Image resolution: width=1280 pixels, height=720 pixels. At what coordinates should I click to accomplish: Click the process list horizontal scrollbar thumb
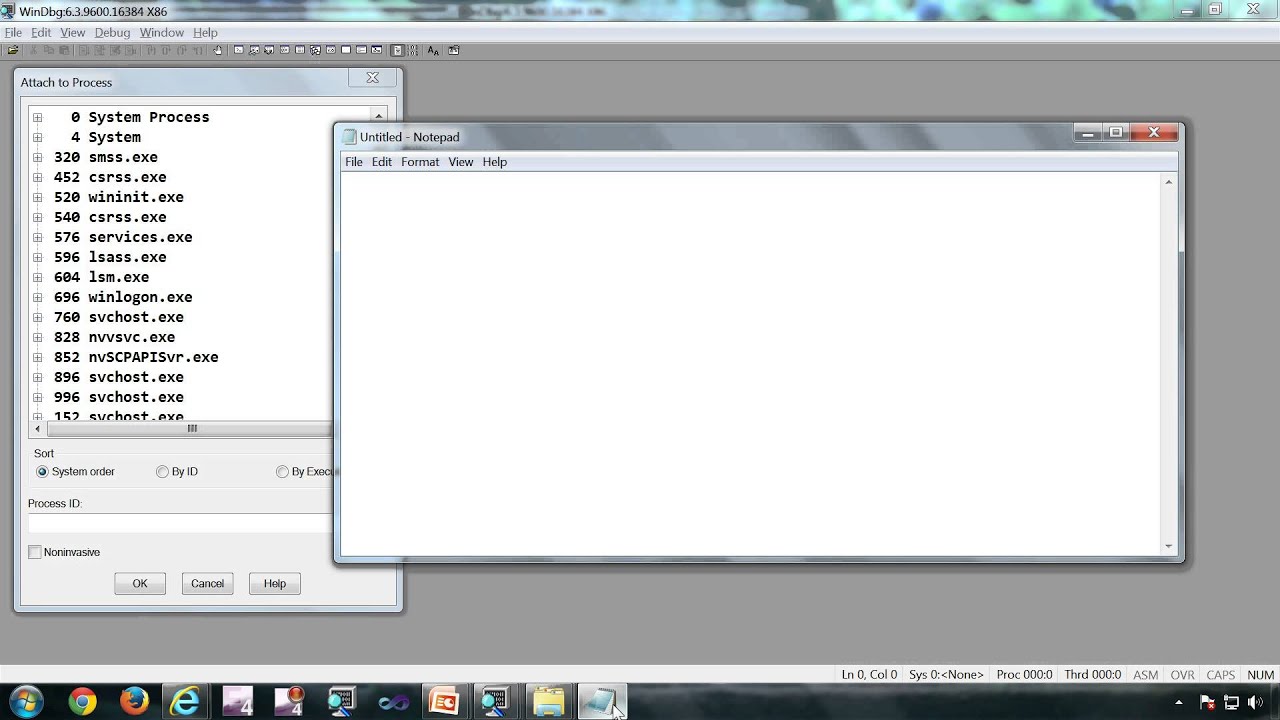point(192,429)
